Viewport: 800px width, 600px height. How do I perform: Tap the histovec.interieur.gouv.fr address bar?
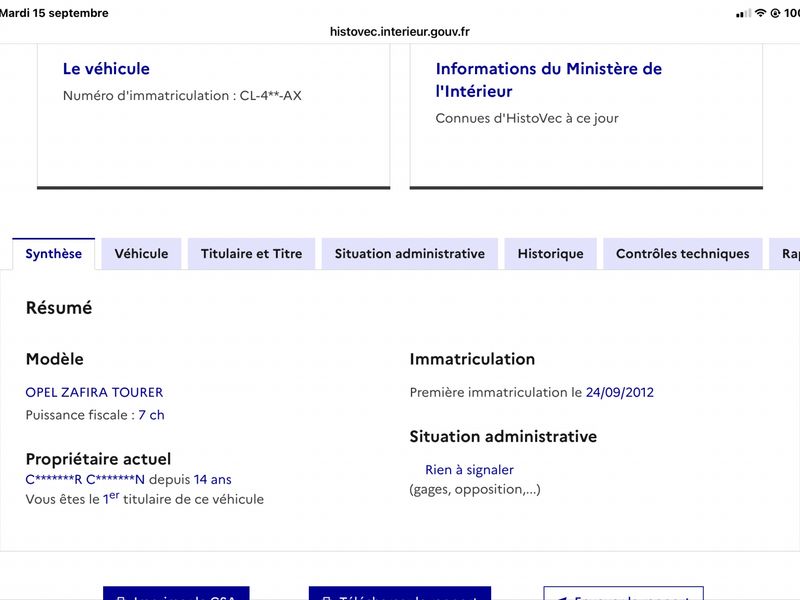pos(399,32)
